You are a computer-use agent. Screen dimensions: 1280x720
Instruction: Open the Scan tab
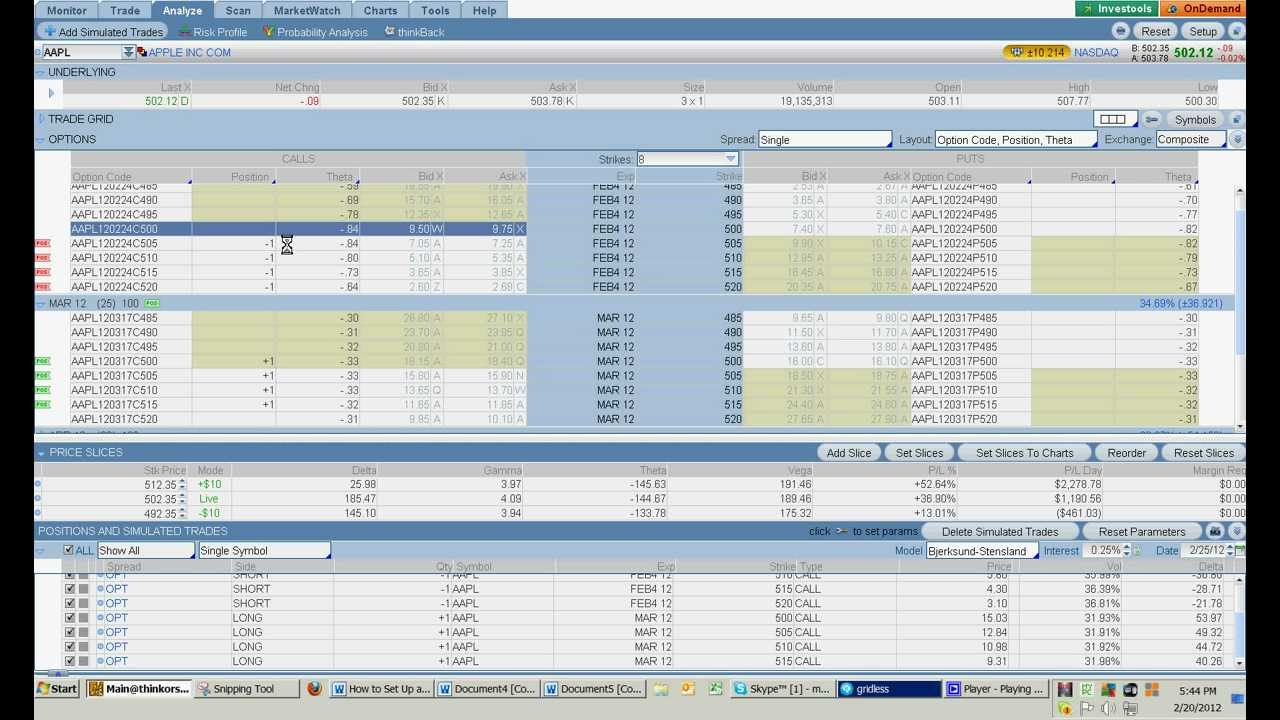click(x=238, y=10)
